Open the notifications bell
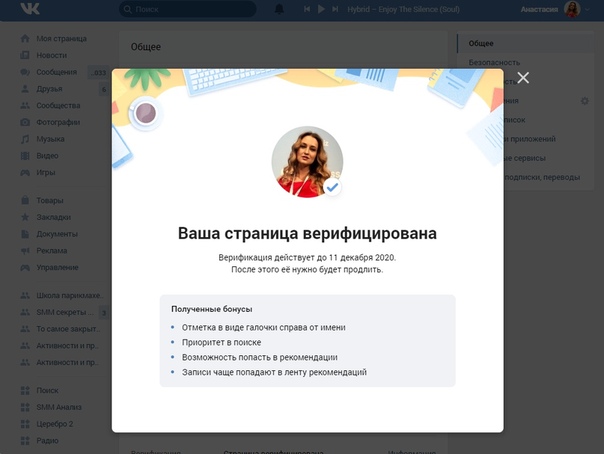Image resolution: width=604 pixels, height=454 pixels. [x=279, y=9]
